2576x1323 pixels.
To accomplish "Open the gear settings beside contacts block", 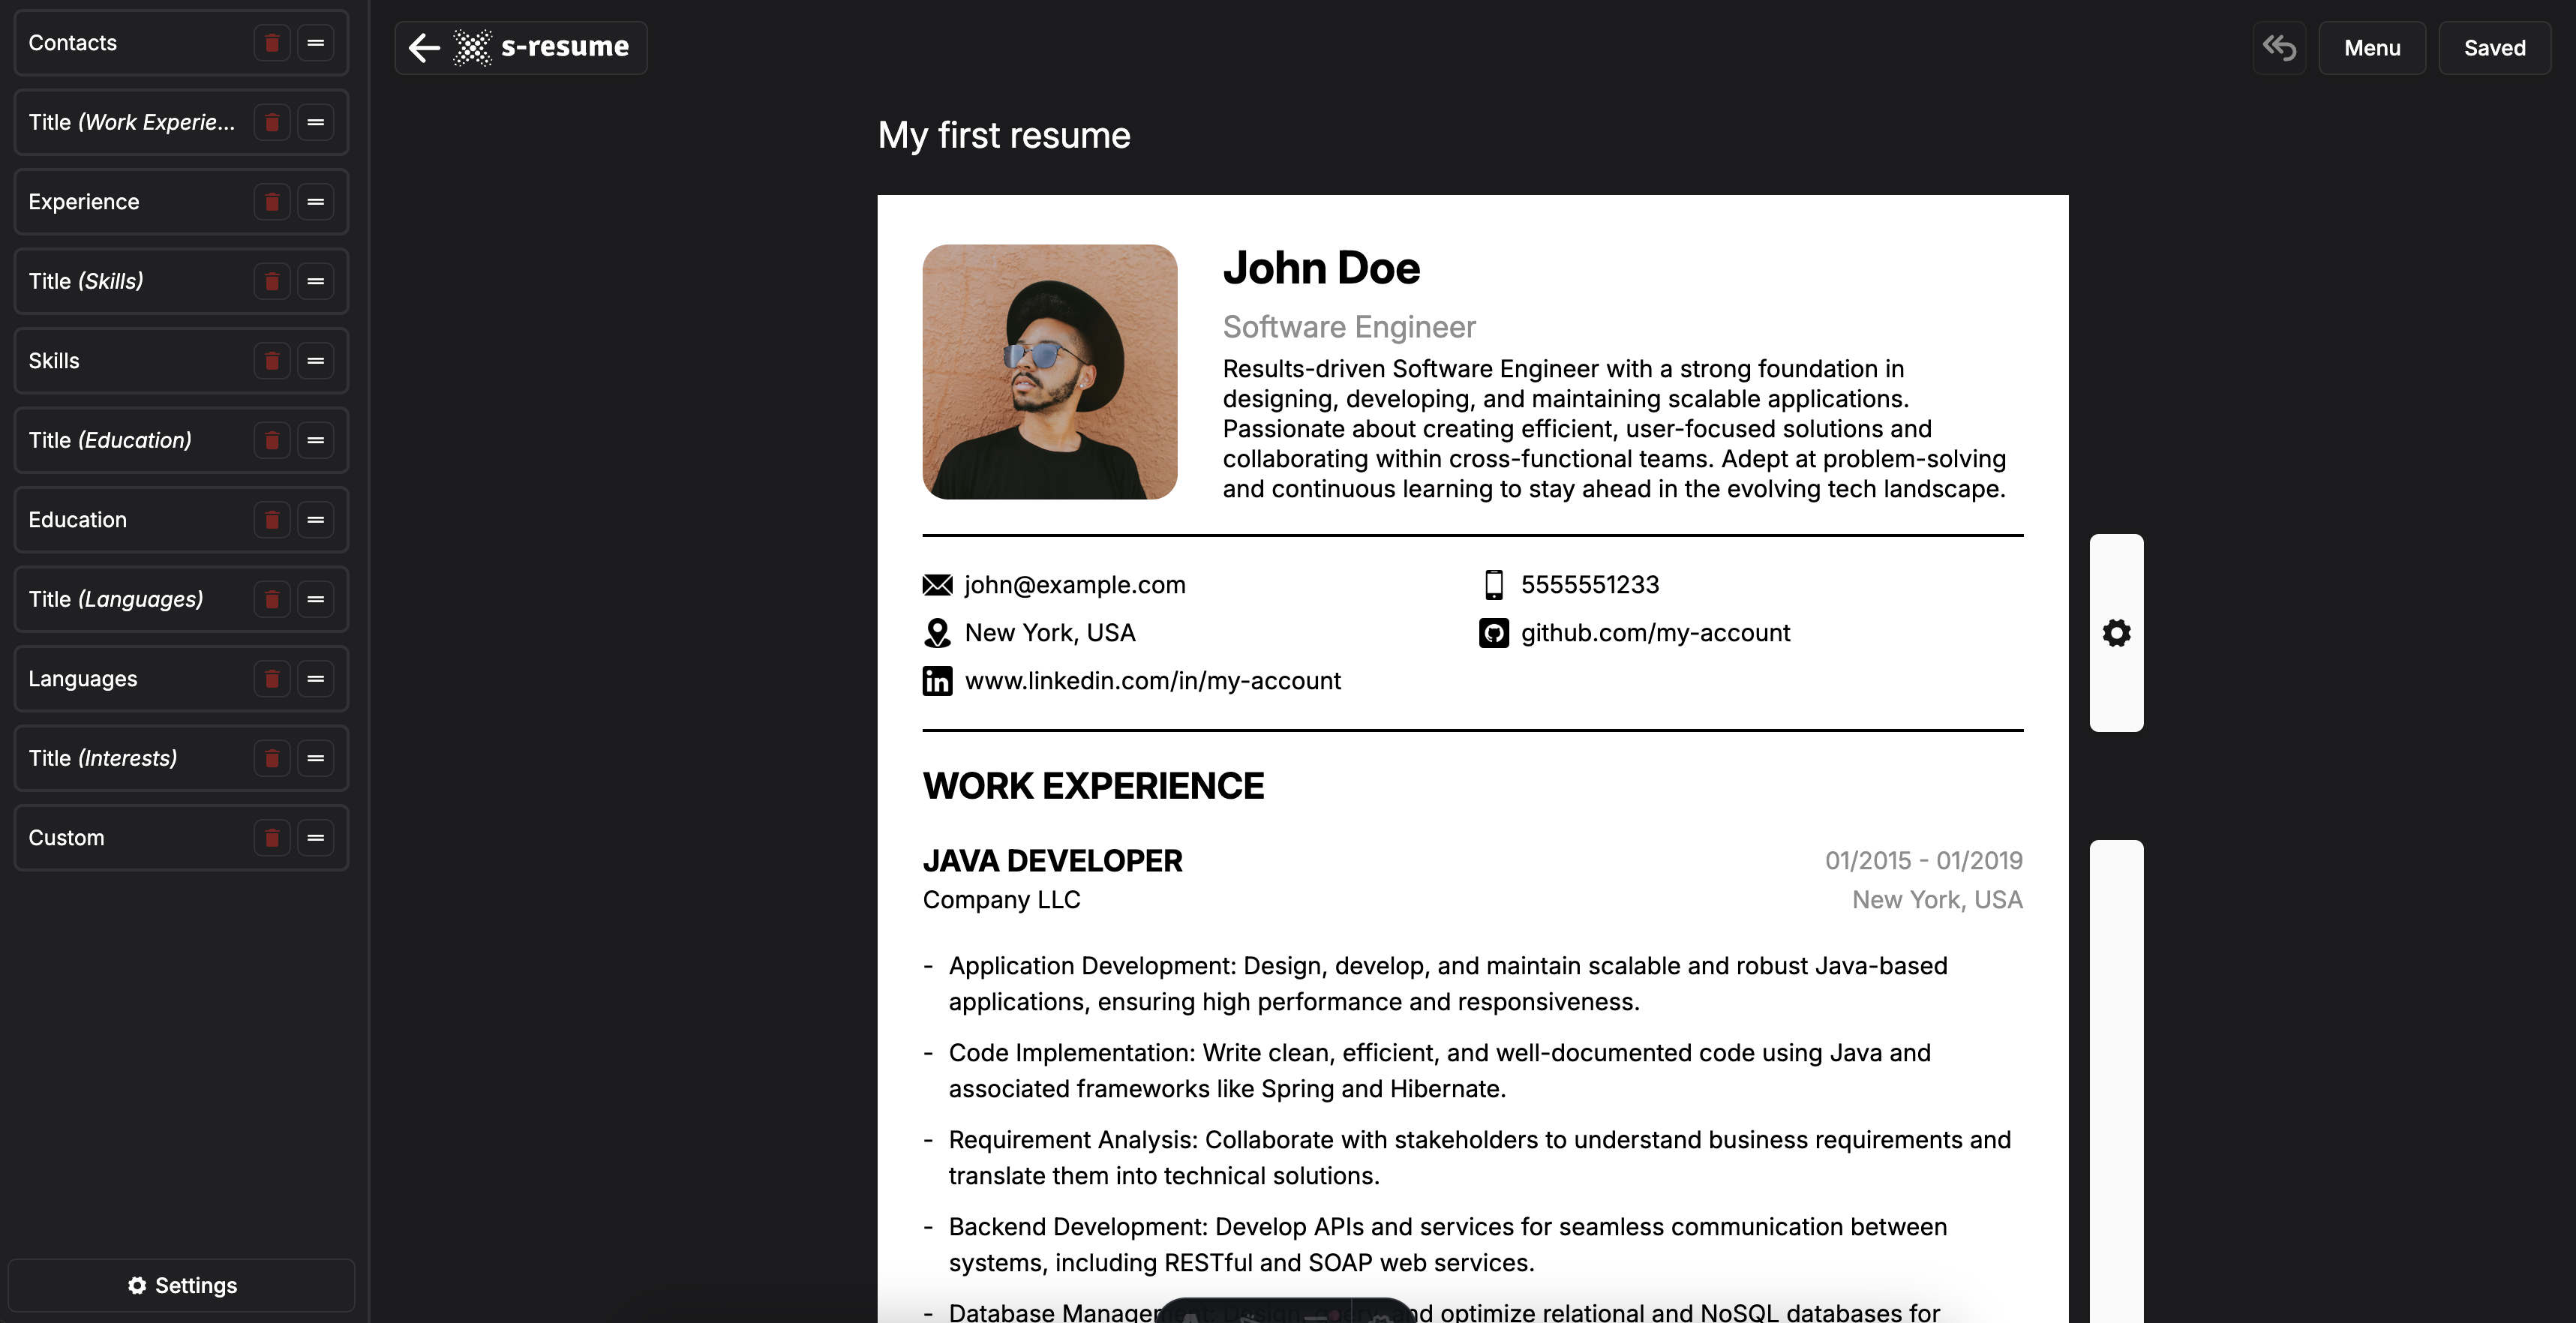I will click(2116, 633).
